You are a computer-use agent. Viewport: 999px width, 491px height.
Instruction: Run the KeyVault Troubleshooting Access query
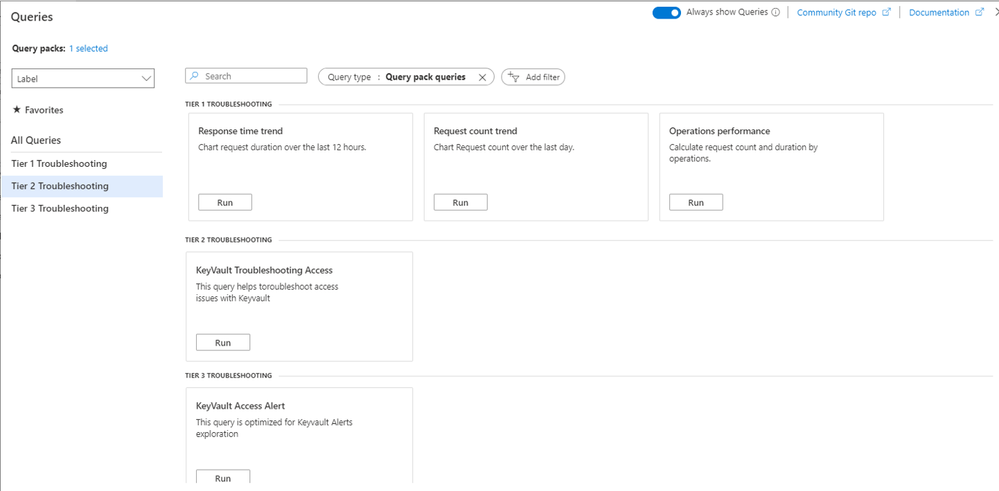pos(223,342)
